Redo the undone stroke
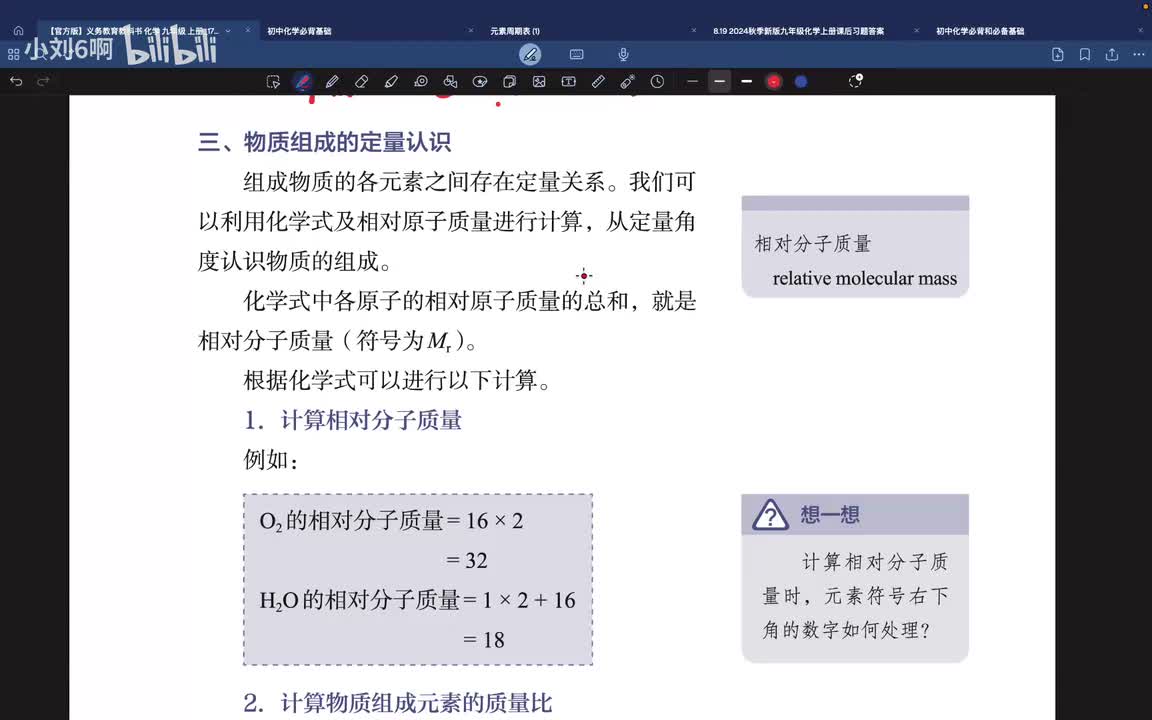1152x720 pixels. (43, 82)
